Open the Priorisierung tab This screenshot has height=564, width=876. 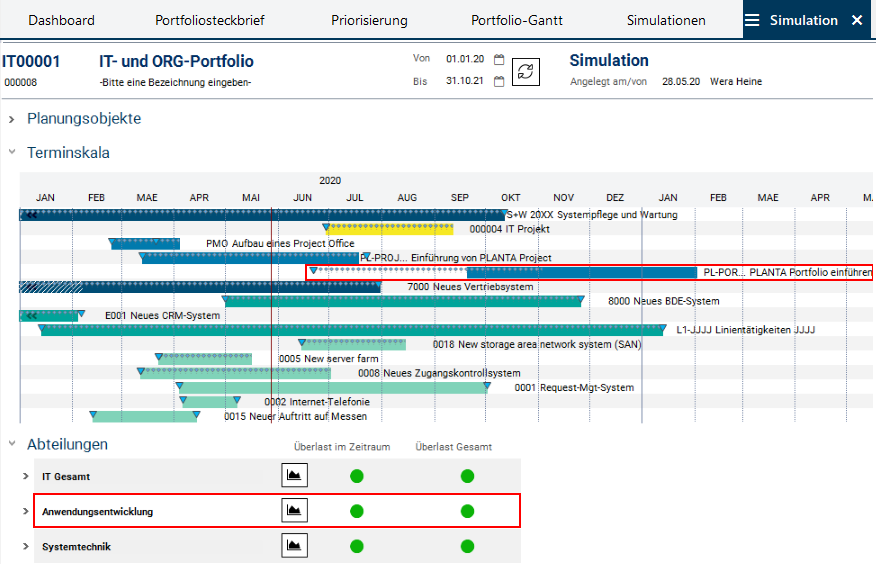(x=369, y=20)
